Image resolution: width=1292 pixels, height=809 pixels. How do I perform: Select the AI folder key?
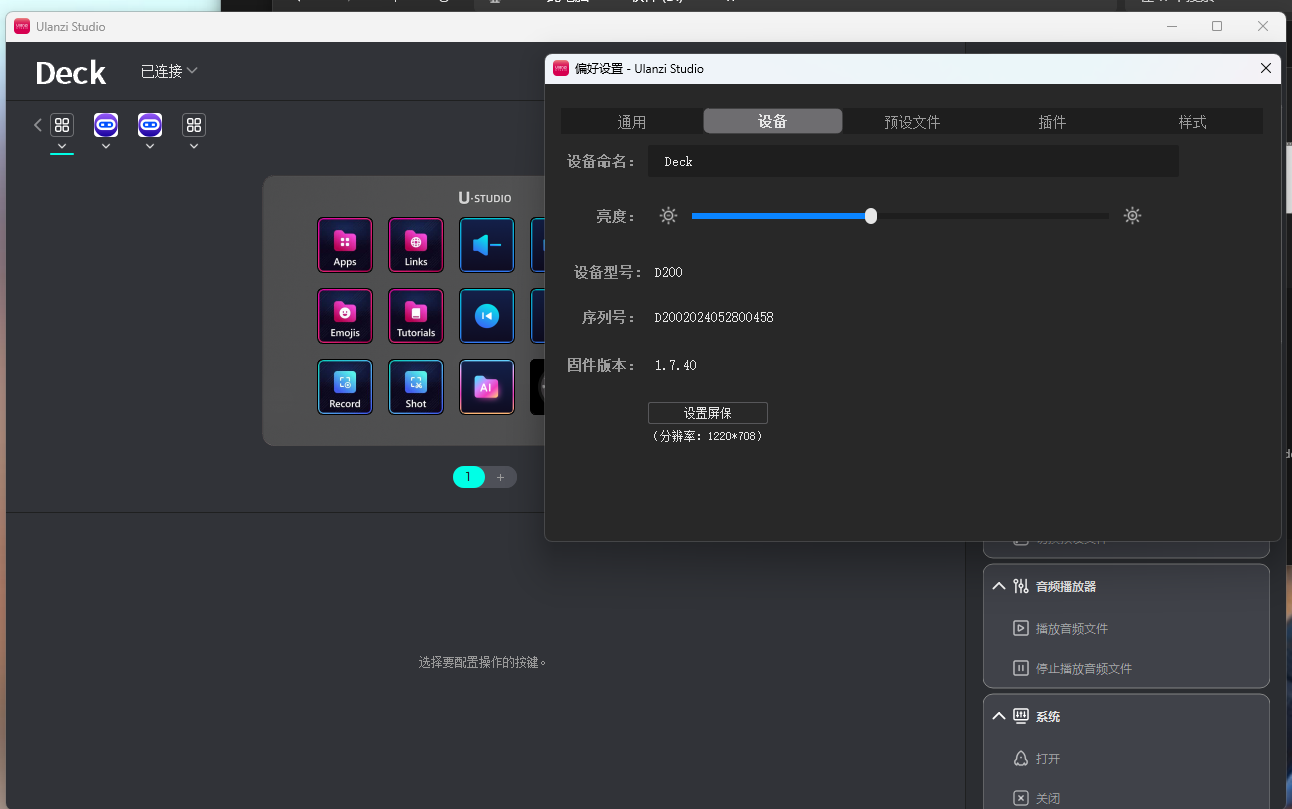[x=487, y=387]
